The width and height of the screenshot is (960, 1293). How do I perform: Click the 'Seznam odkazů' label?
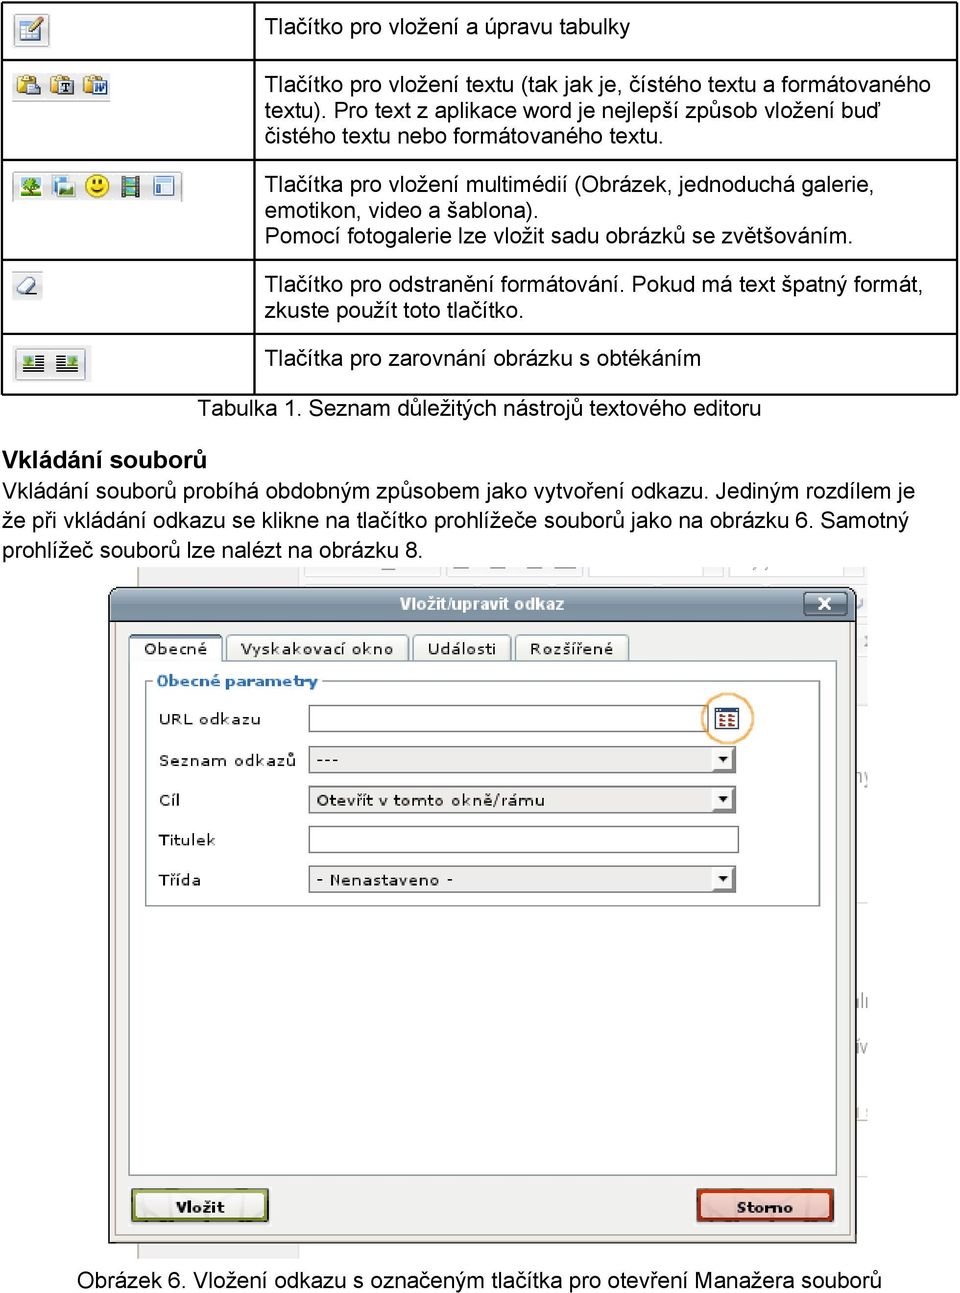(x=227, y=760)
